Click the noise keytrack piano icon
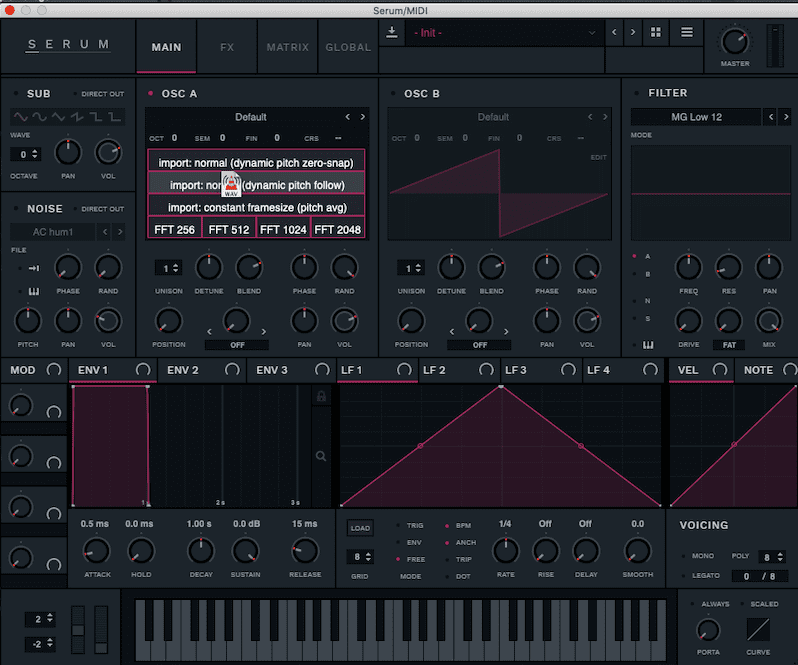This screenshot has height=665, width=798. pos(34,292)
